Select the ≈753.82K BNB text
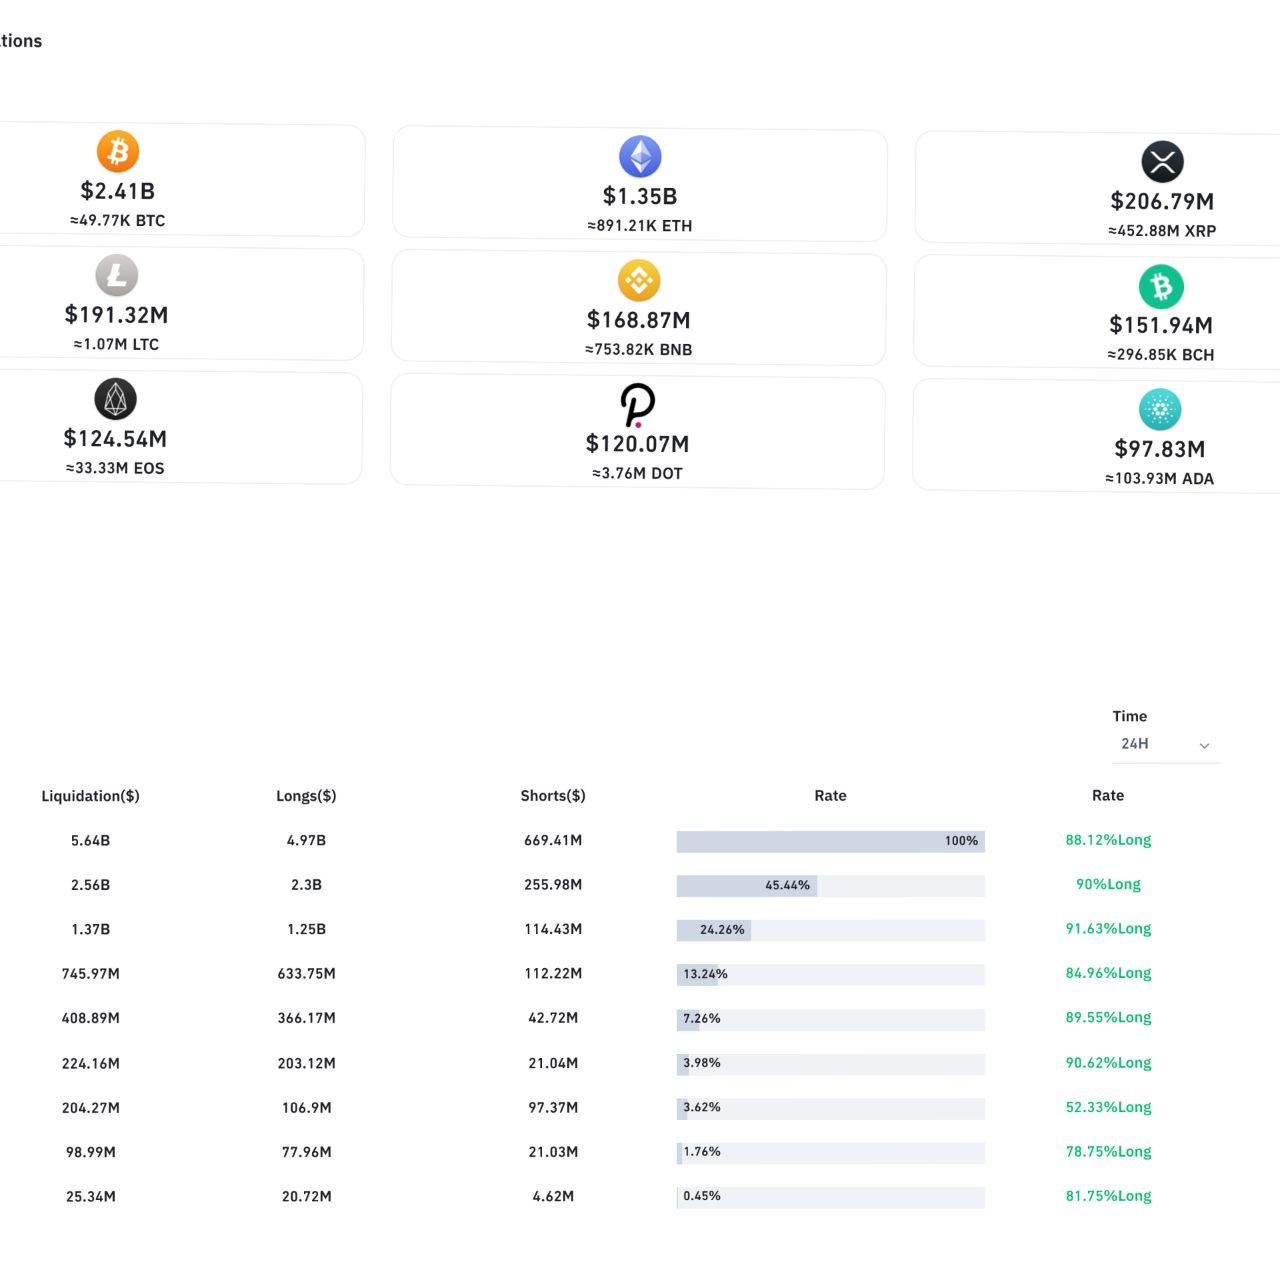 pos(639,350)
